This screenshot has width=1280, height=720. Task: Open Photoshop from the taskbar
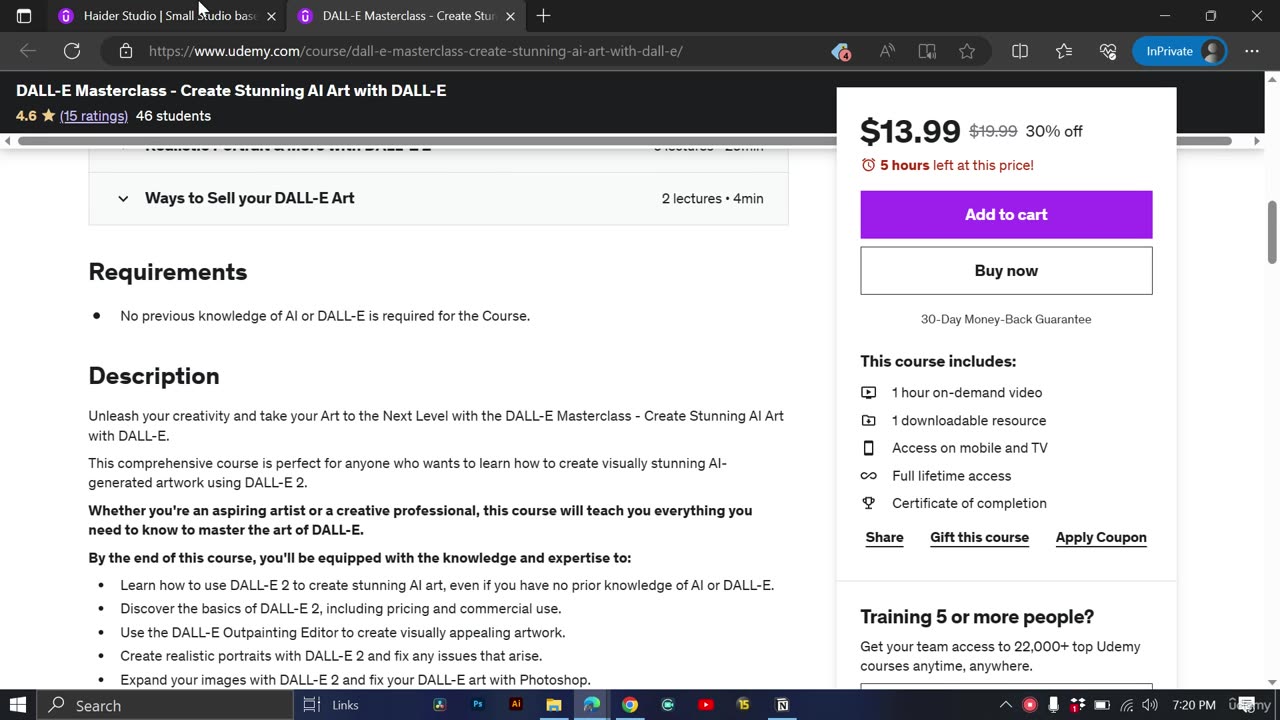(478, 705)
